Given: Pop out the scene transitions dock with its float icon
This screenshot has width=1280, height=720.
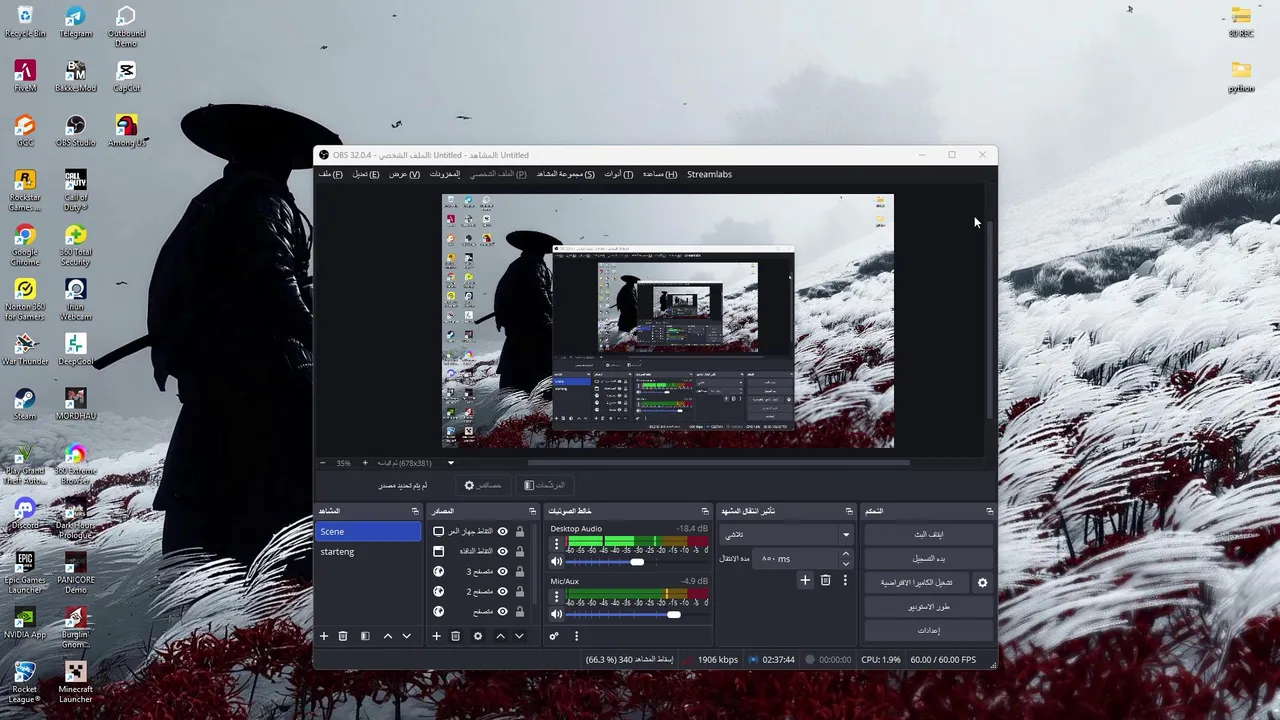Looking at the screenshot, I should pyautogui.click(x=849, y=511).
